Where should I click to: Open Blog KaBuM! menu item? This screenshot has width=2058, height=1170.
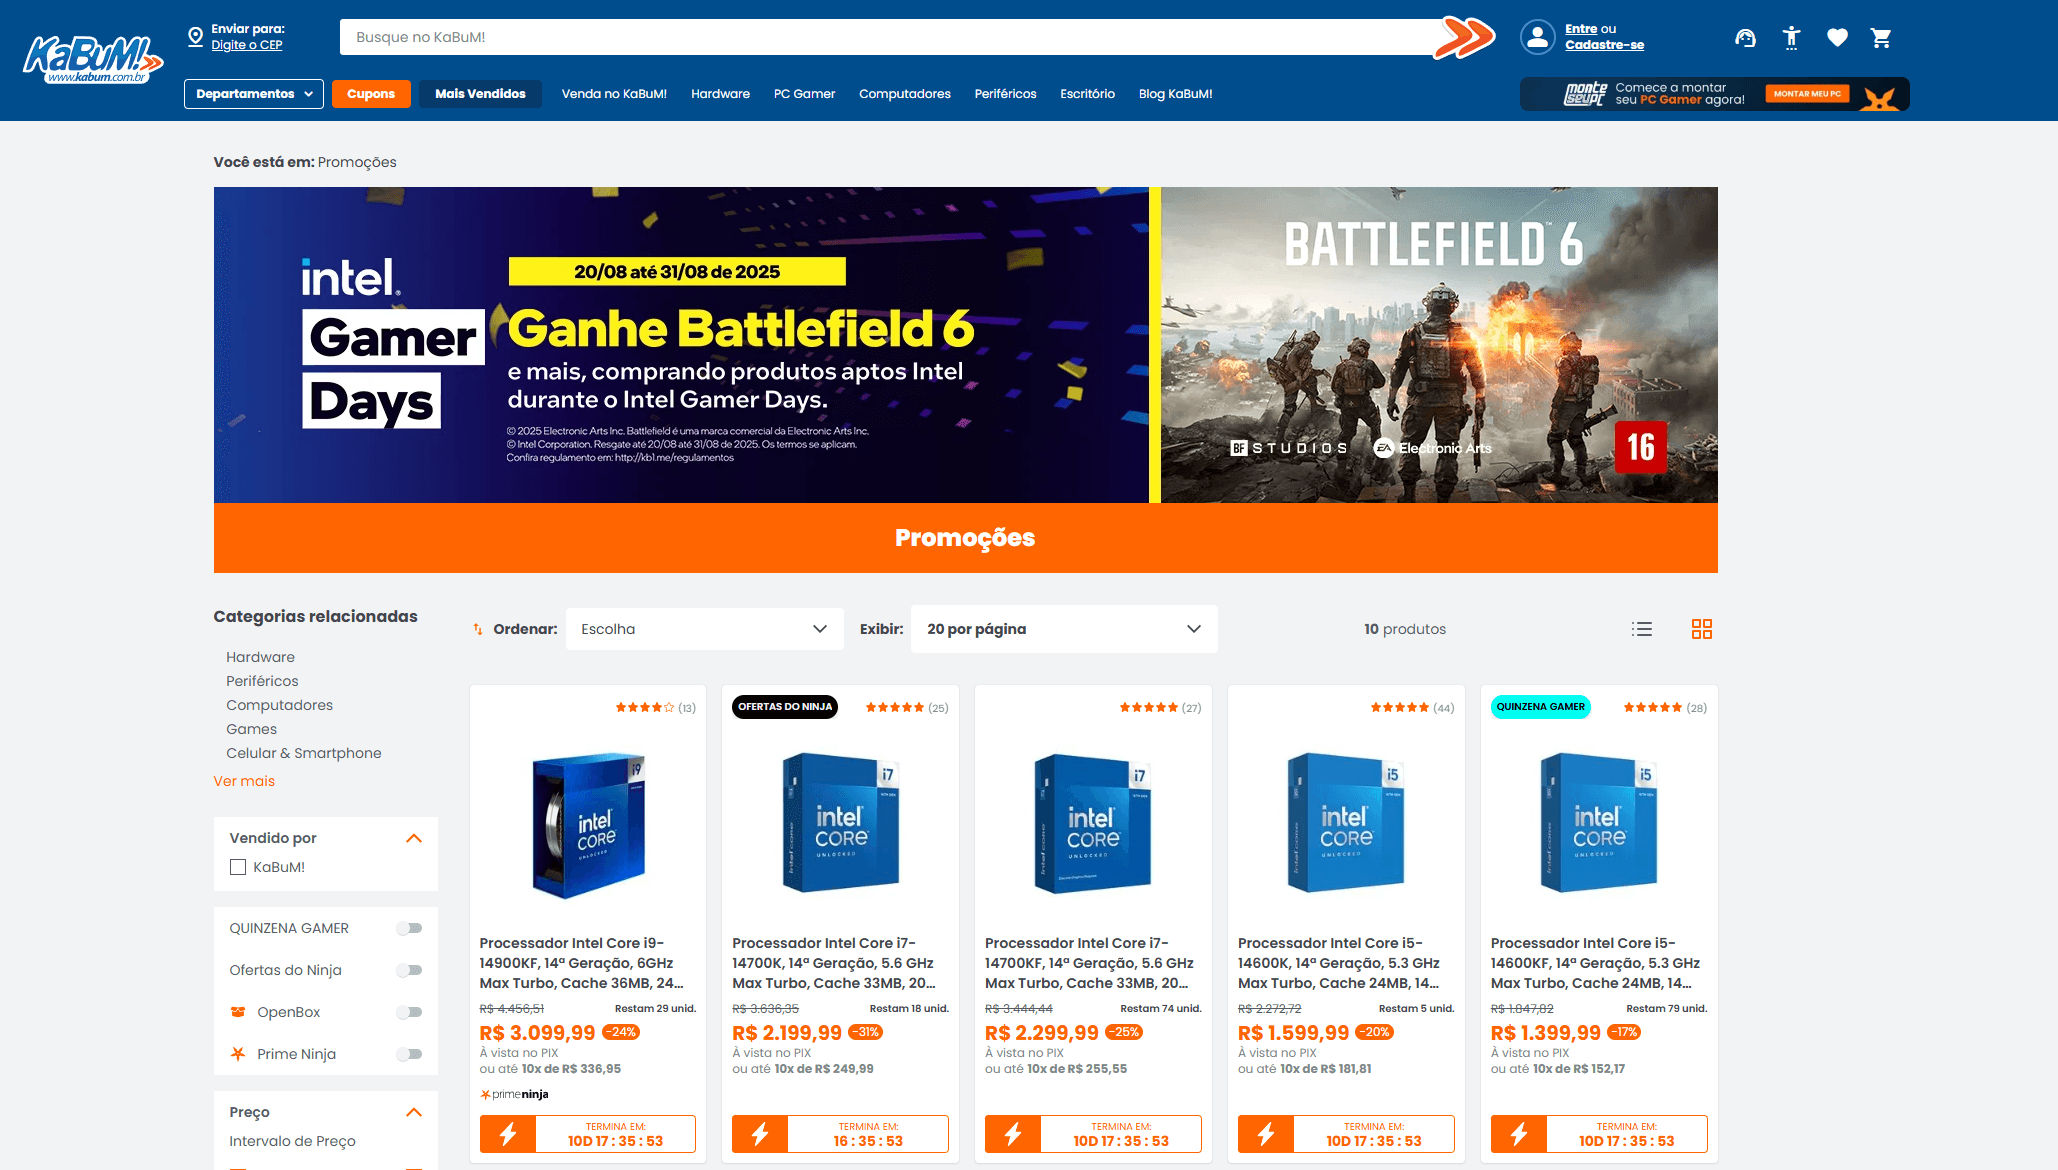(x=1175, y=94)
